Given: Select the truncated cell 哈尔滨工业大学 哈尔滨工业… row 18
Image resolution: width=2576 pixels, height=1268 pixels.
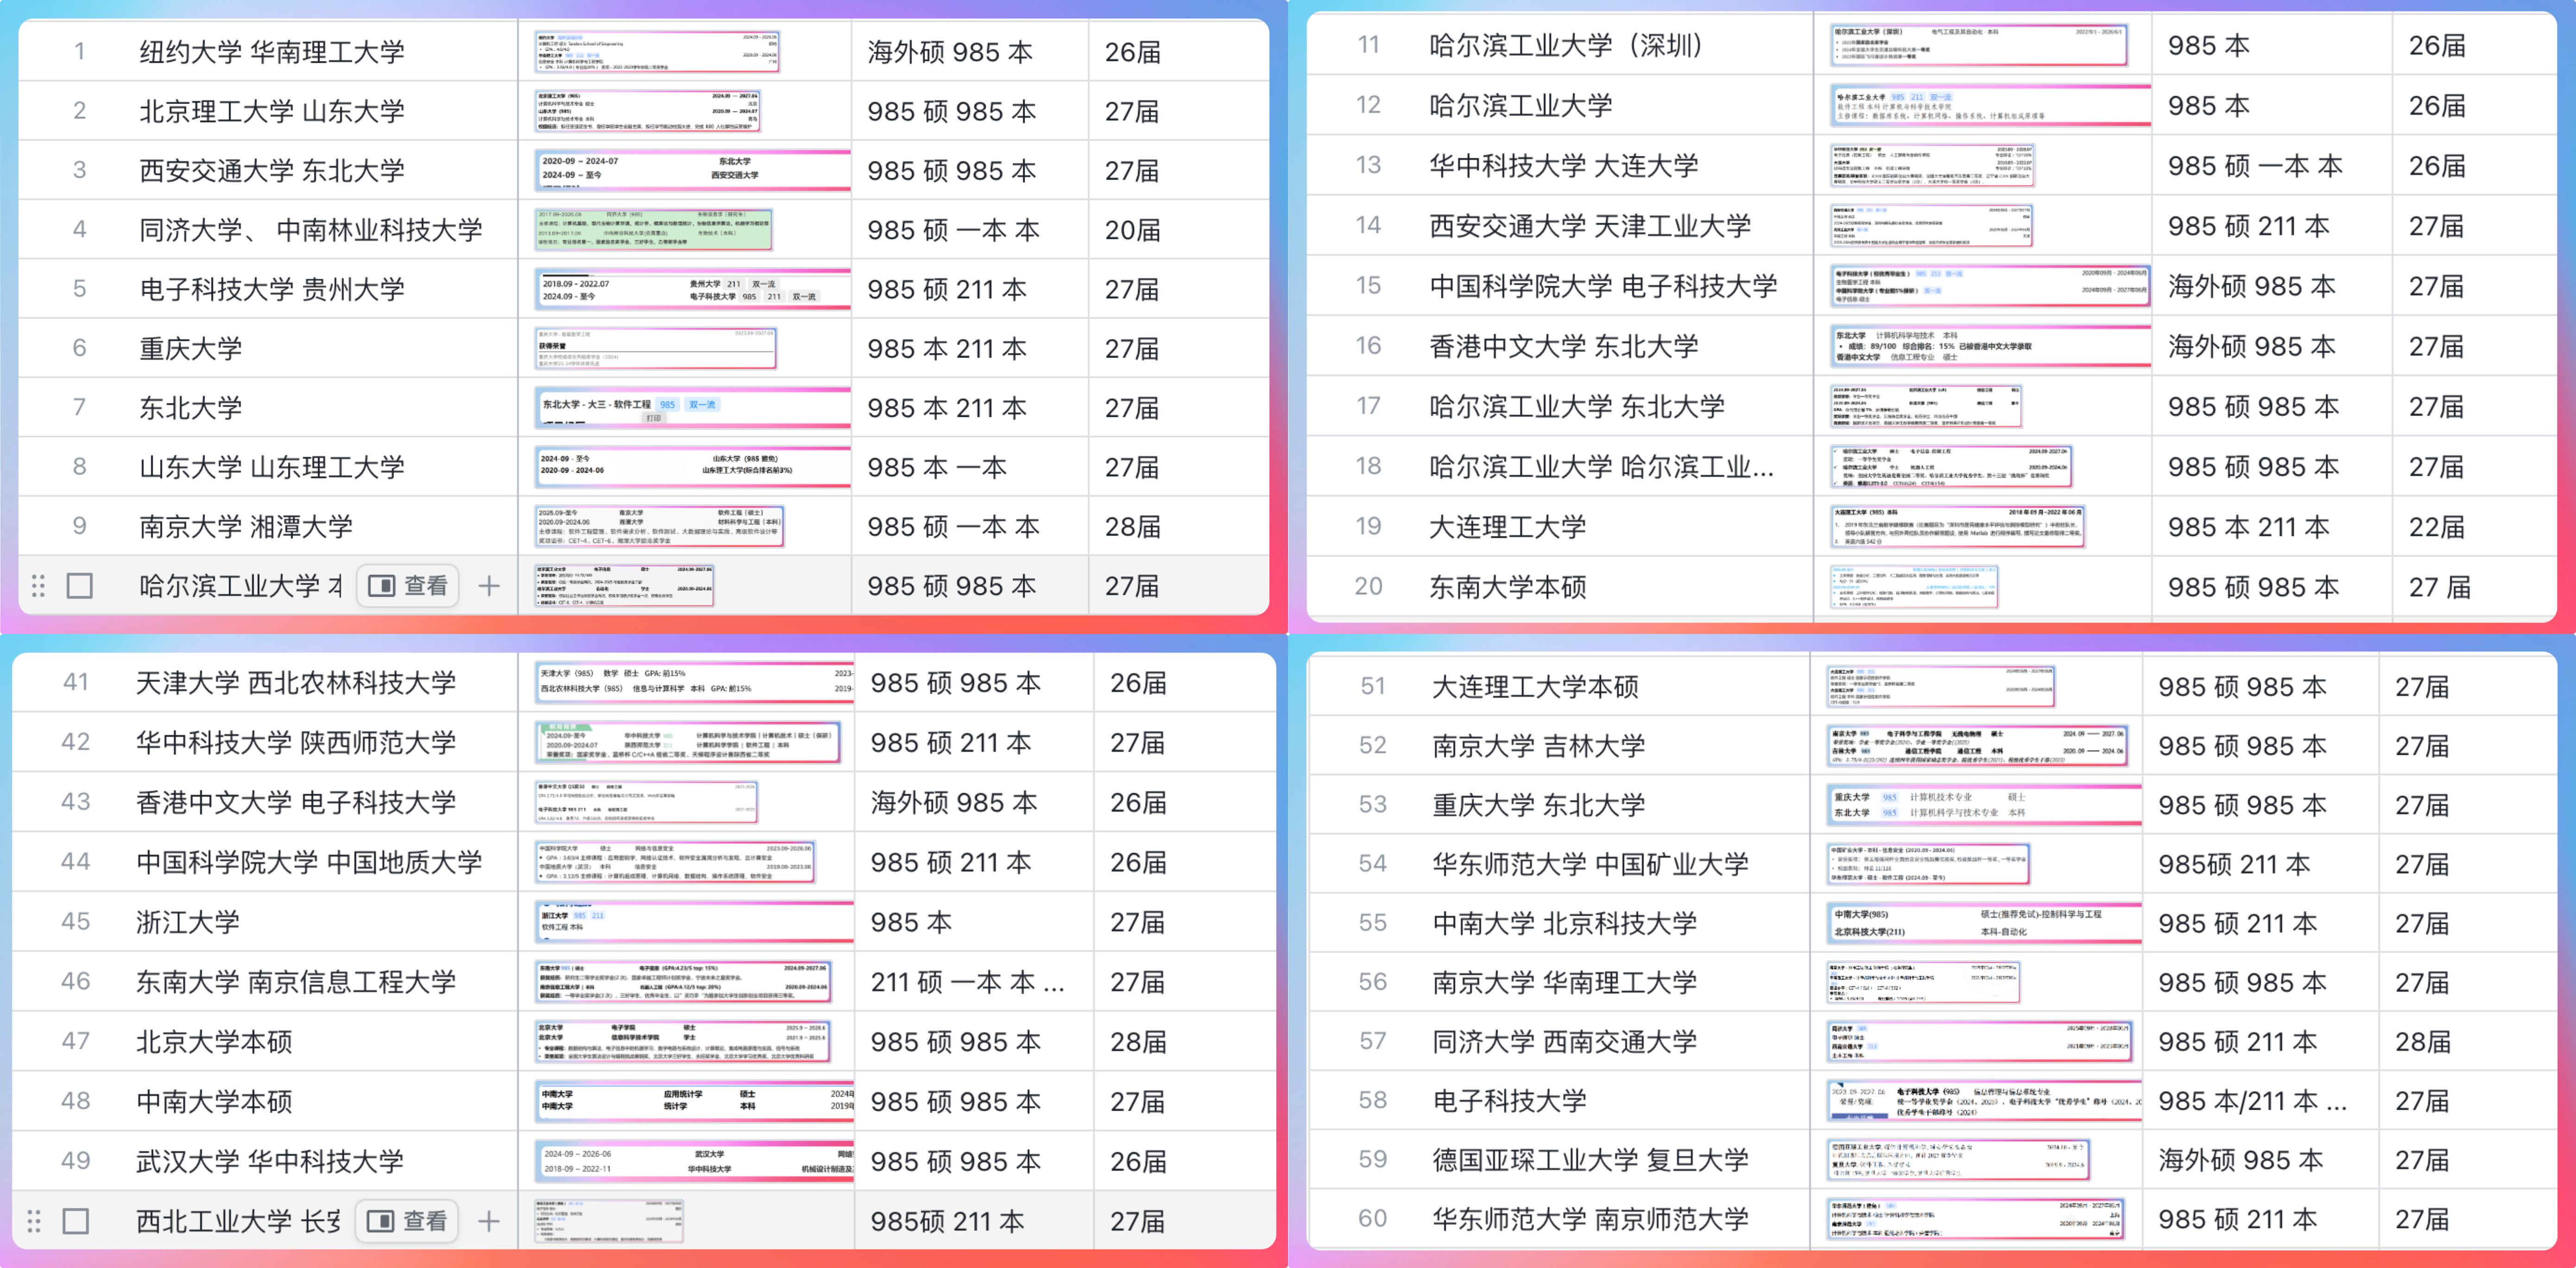Looking at the screenshot, I should (x=1601, y=467).
